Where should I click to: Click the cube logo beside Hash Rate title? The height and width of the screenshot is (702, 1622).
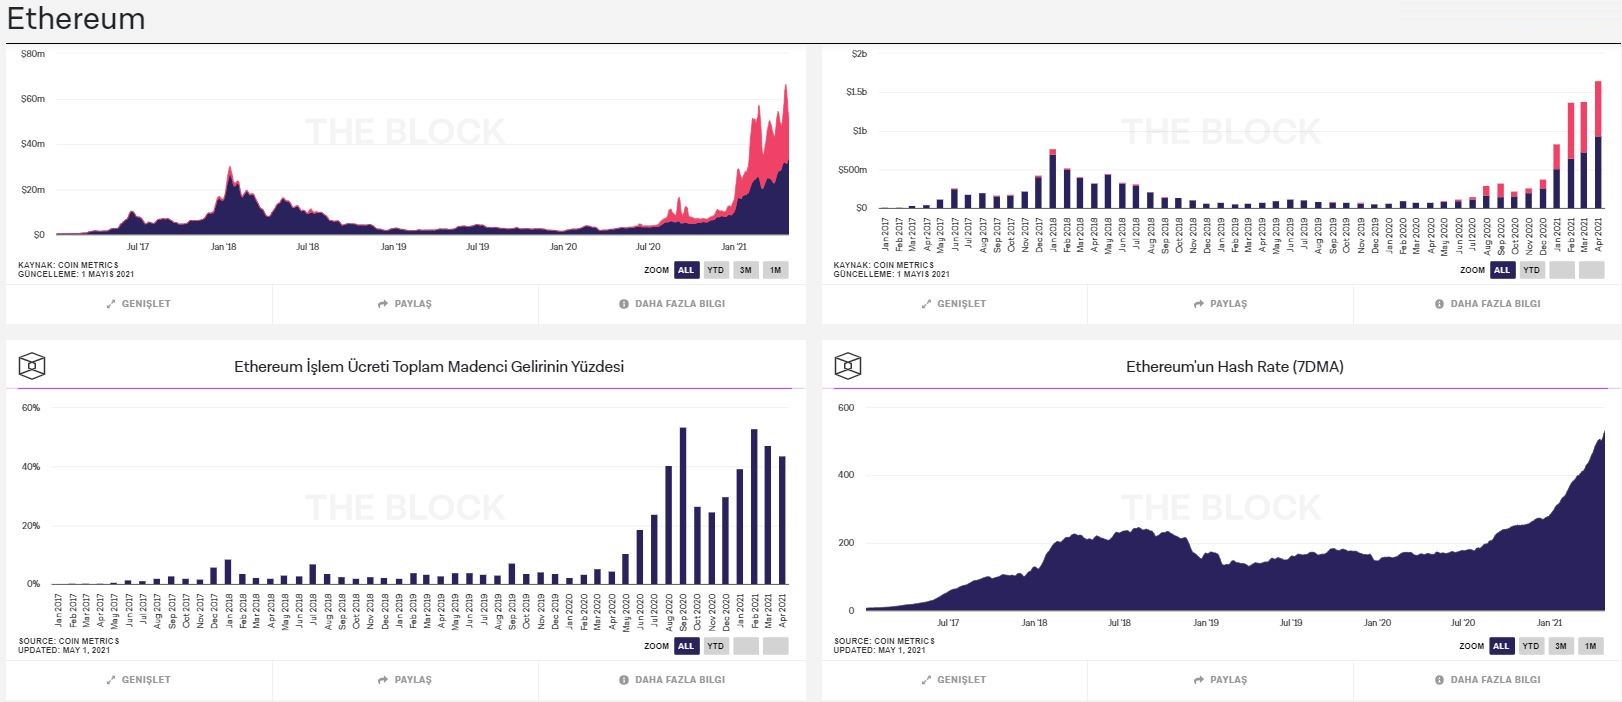click(x=847, y=366)
